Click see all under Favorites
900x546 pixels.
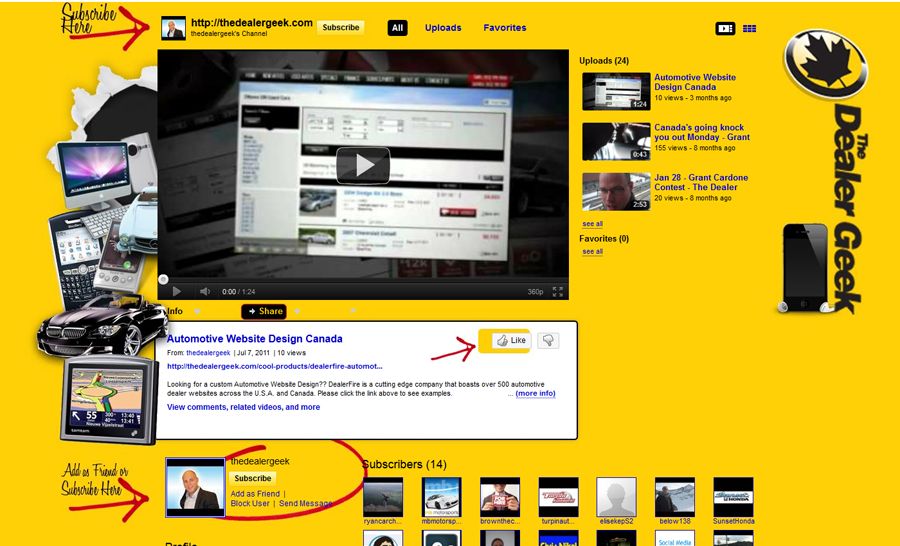tap(592, 251)
